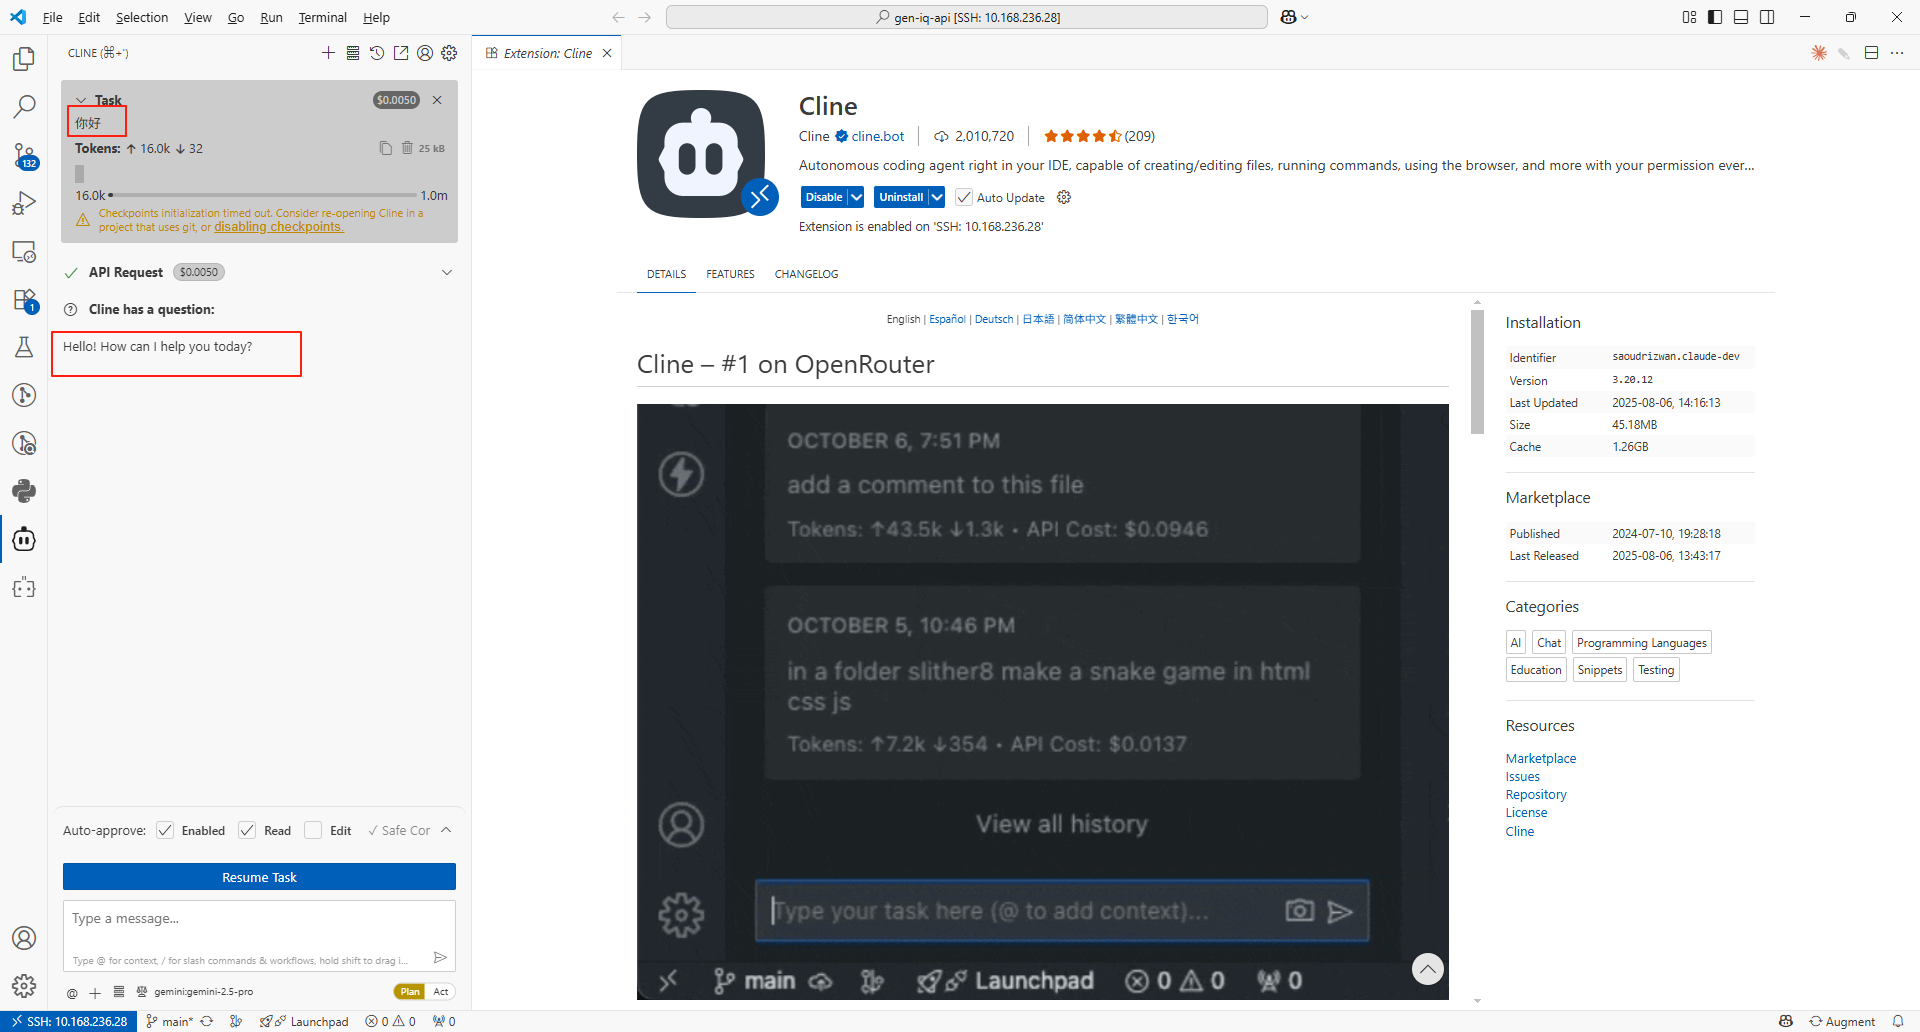Toggle Auto-approve Read checkbox
Screen dimensions: 1920x1032
click(x=247, y=830)
